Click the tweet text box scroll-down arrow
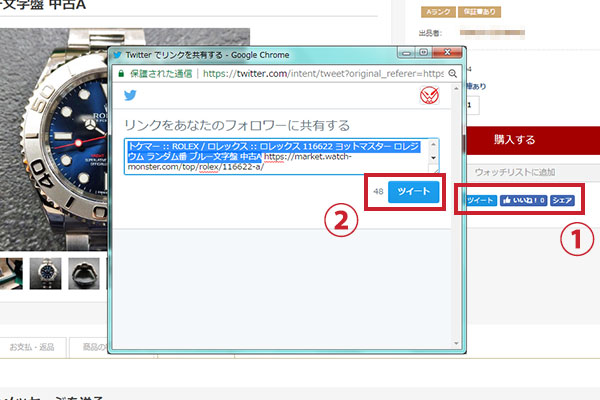Viewport: 600px width, 400px height. (433, 158)
